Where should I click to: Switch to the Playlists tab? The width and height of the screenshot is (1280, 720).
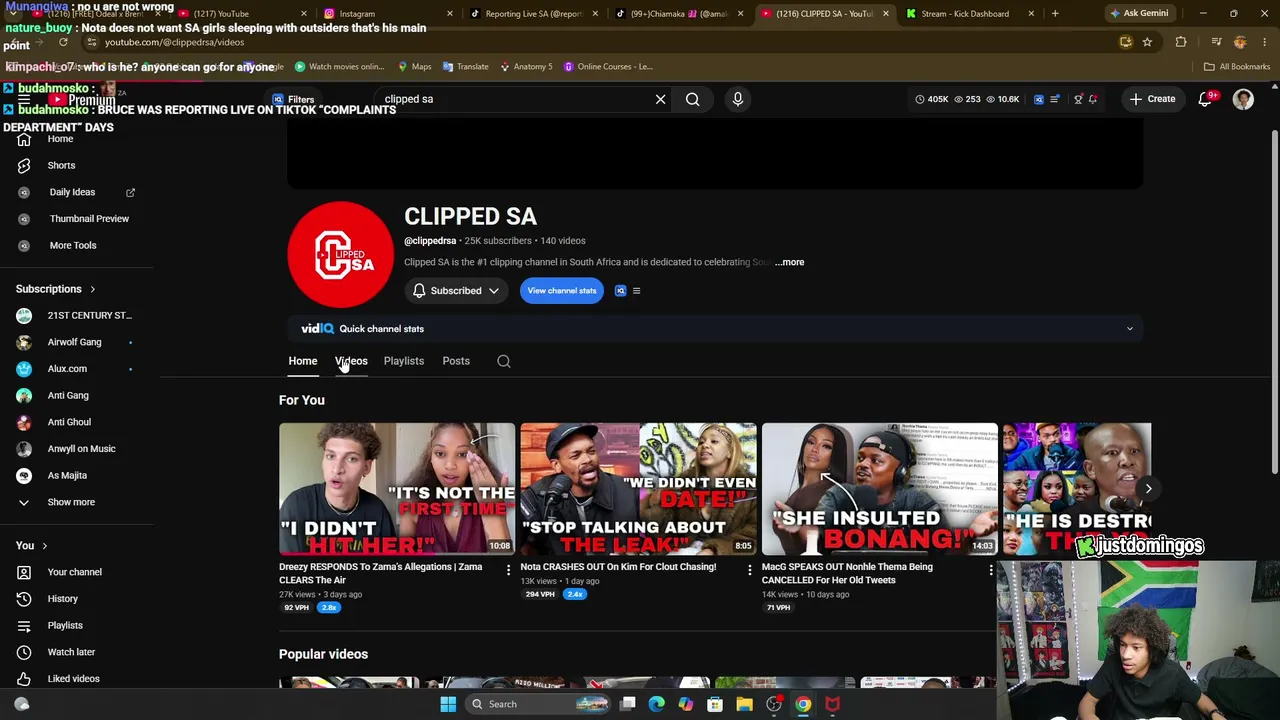point(404,361)
